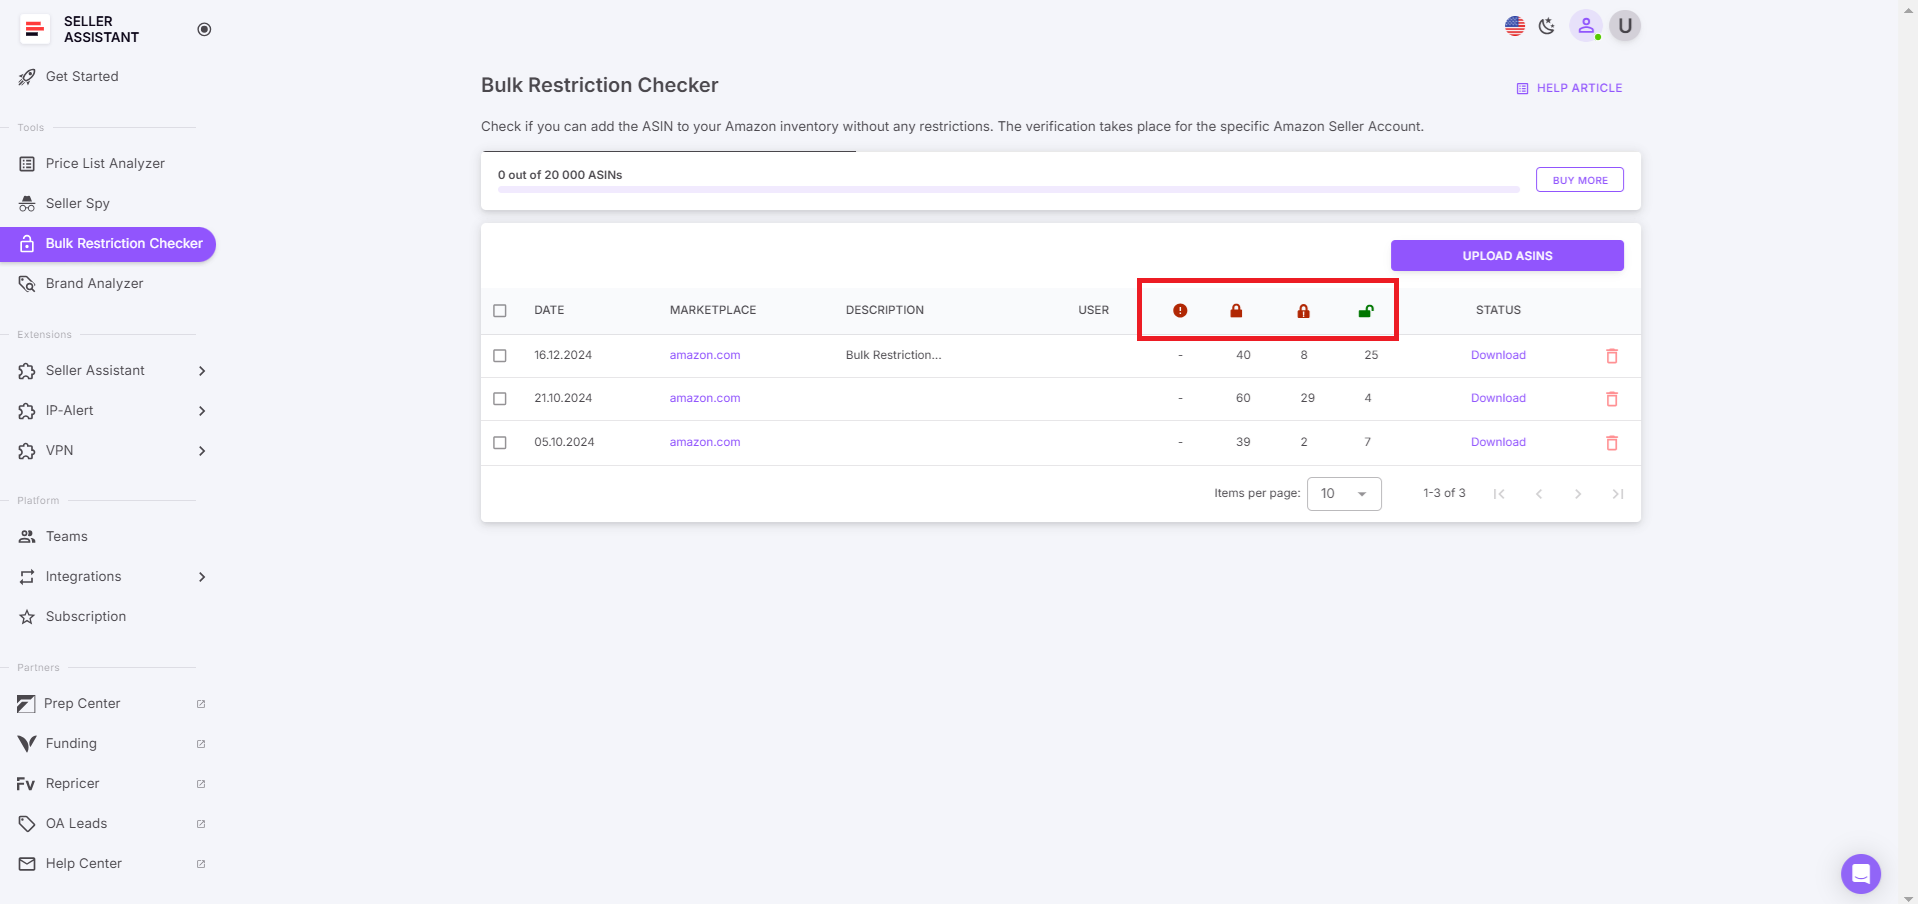This screenshot has height=904, width=1918.
Task: Open the Items per page dropdown
Action: (1343, 493)
